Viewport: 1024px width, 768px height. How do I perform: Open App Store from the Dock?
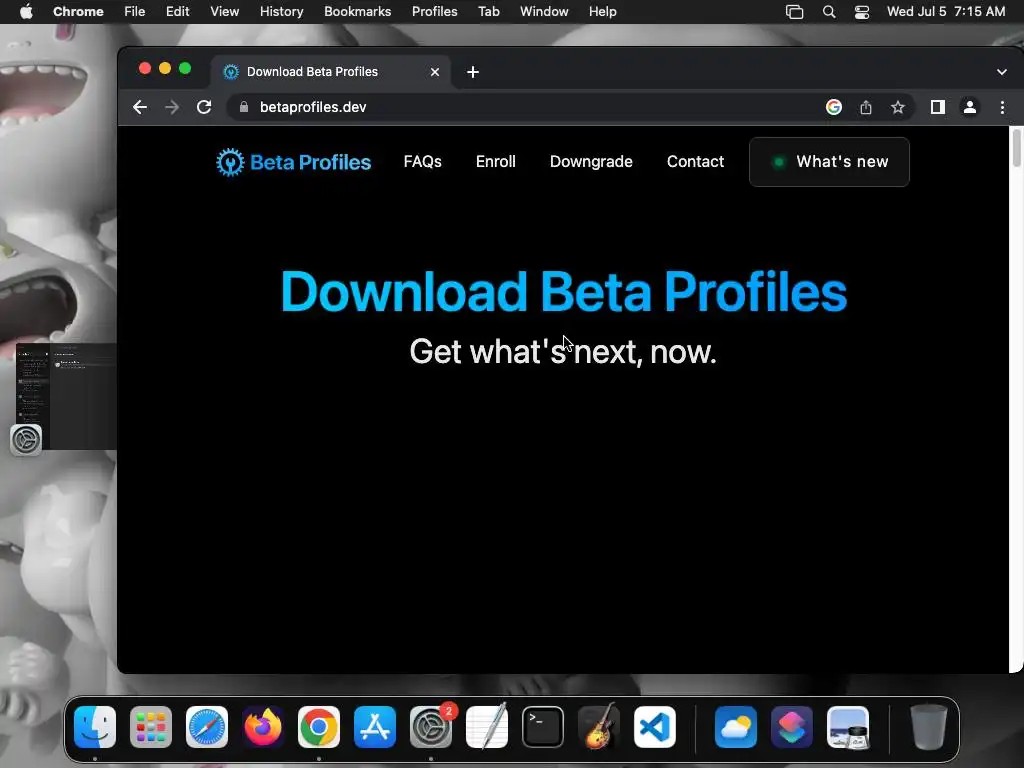[375, 727]
